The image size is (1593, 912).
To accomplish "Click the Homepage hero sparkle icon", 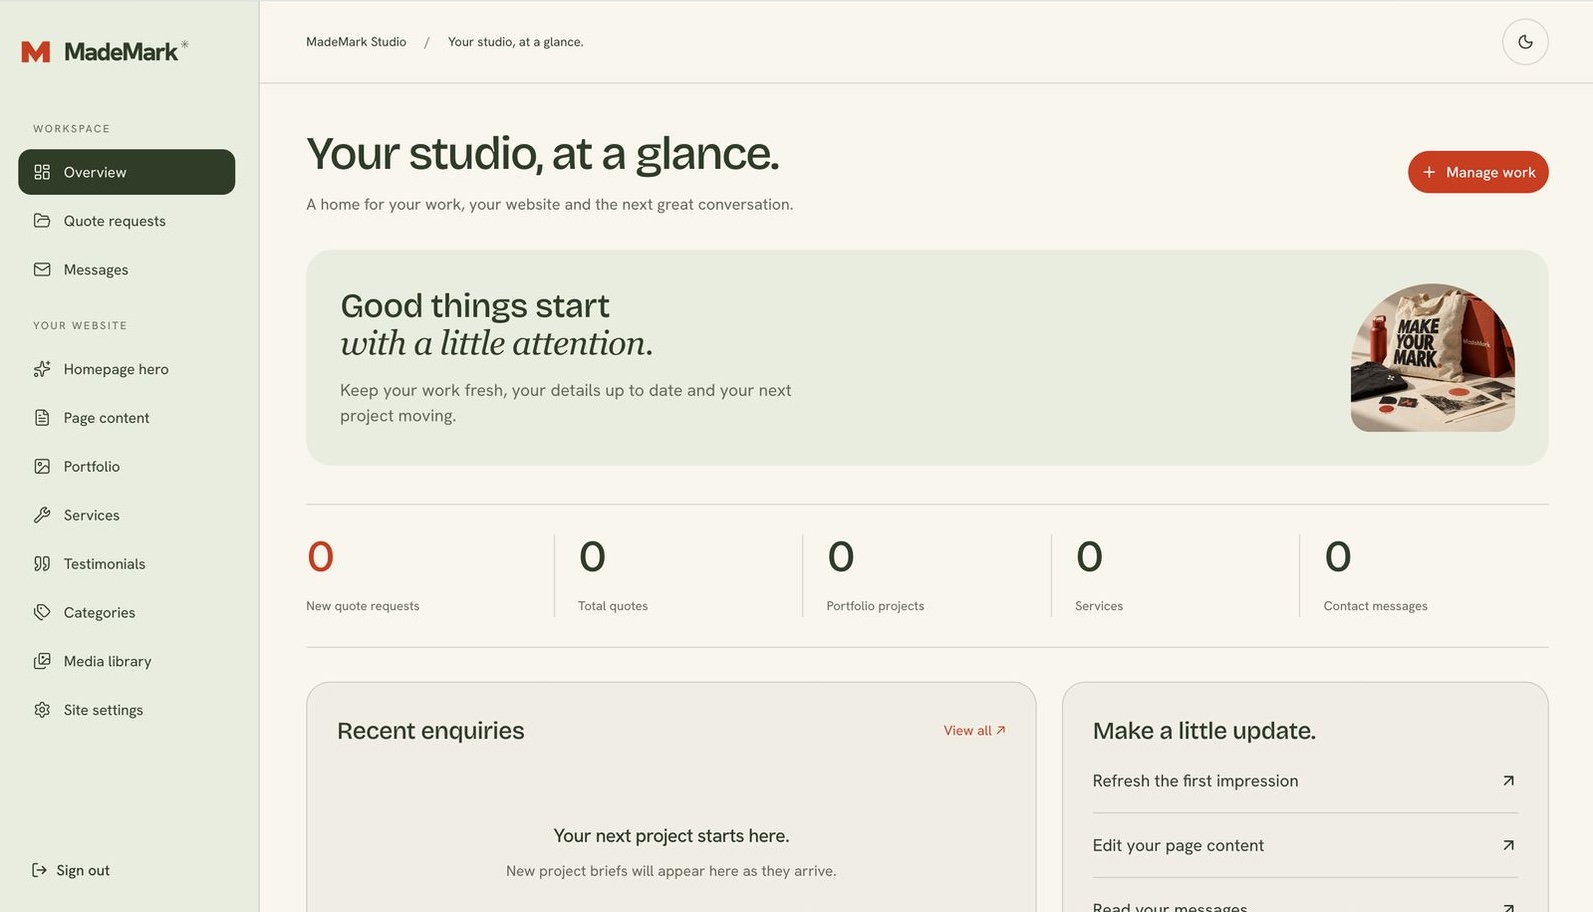I will [42, 369].
